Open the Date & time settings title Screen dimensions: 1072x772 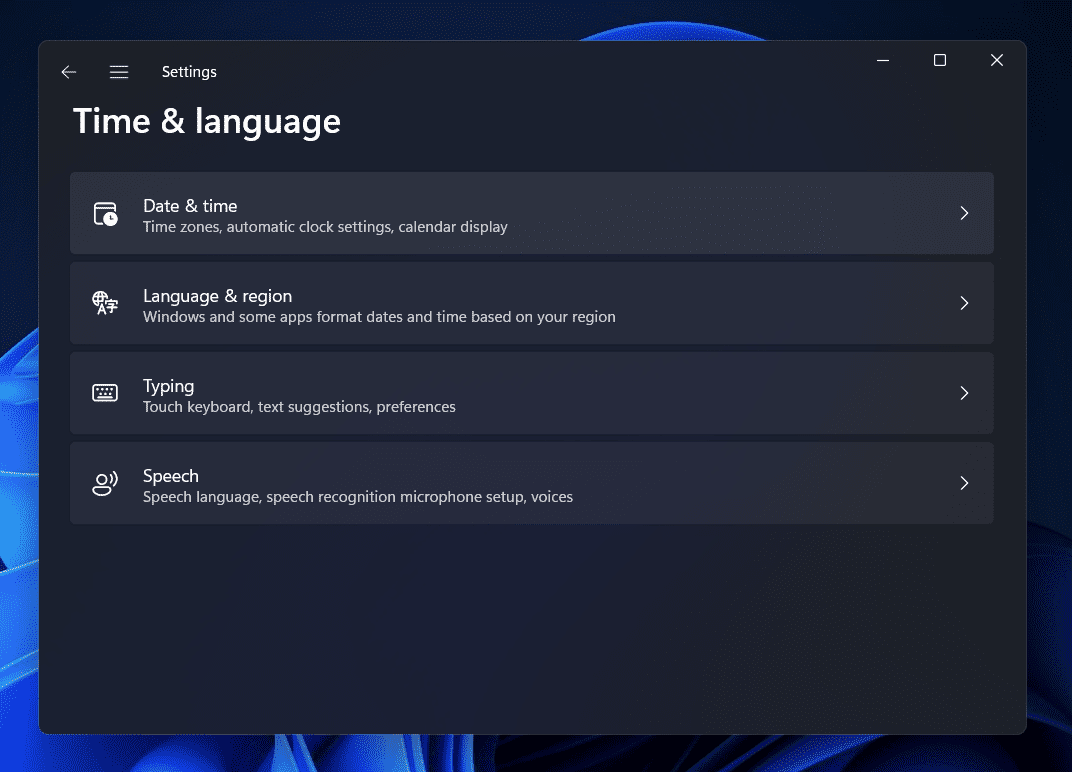pyautogui.click(x=190, y=206)
